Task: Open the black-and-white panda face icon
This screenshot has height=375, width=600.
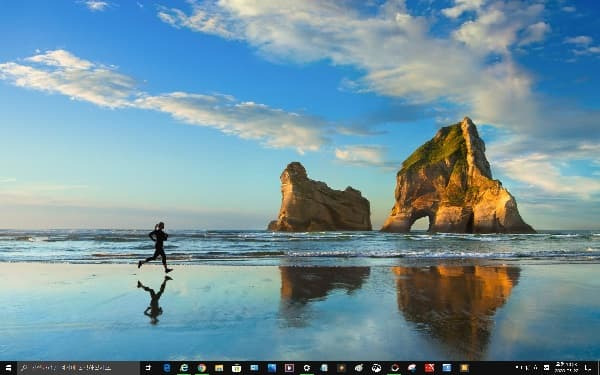Action: [377, 368]
